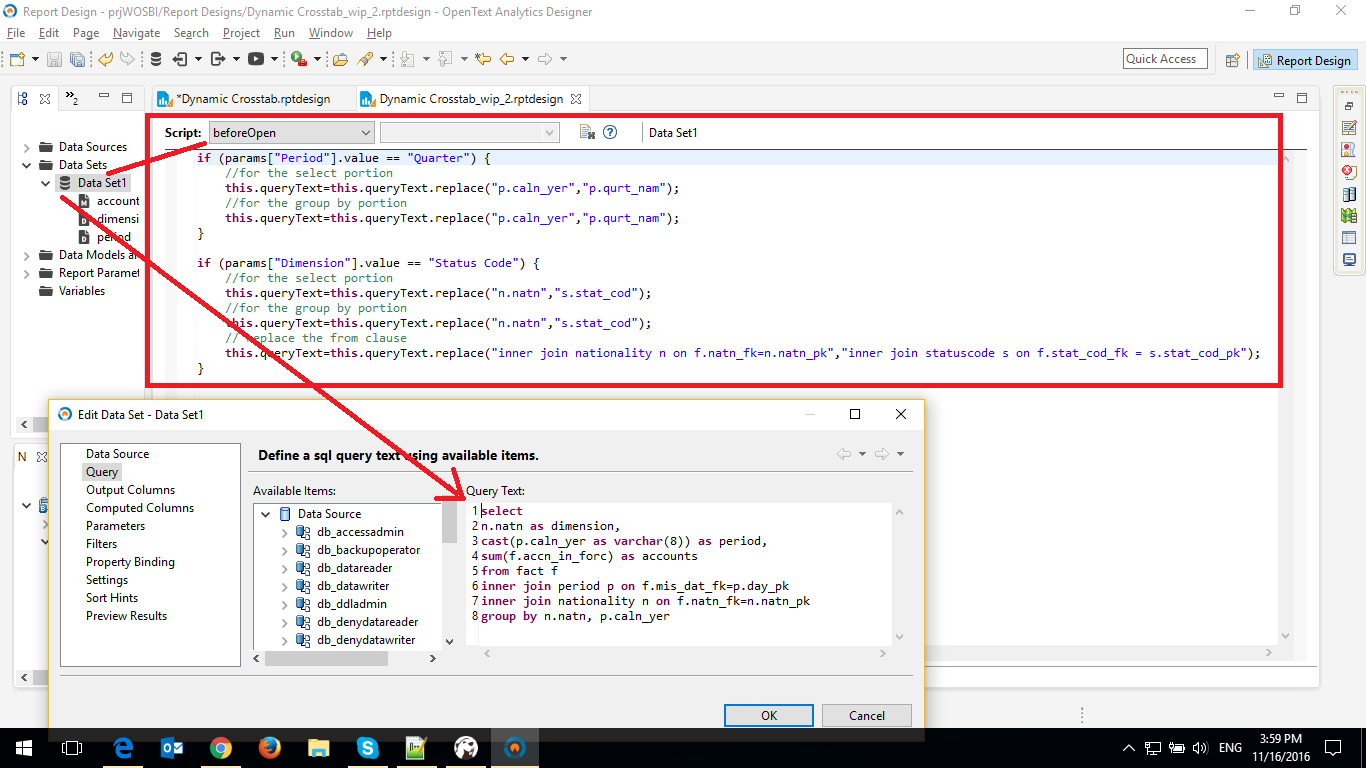
Task: Collapse Data Source in Available Items
Action: 266,514
